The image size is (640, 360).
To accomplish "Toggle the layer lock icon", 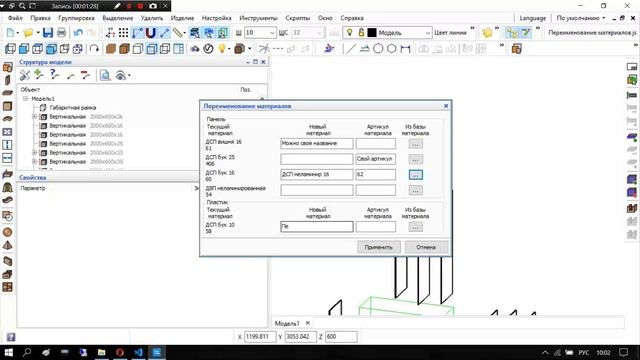I will click(x=361, y=33).
